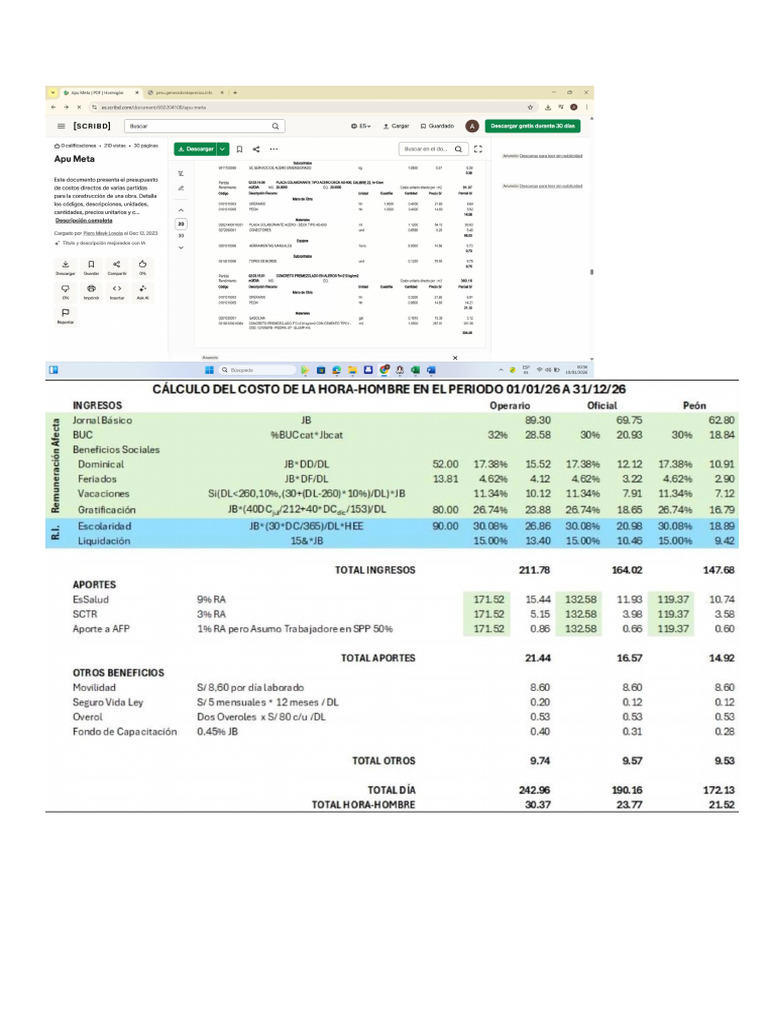768x1024 pixels.
Task: Click the share icon in the document toolbar
Action: [x=256, y=149]
